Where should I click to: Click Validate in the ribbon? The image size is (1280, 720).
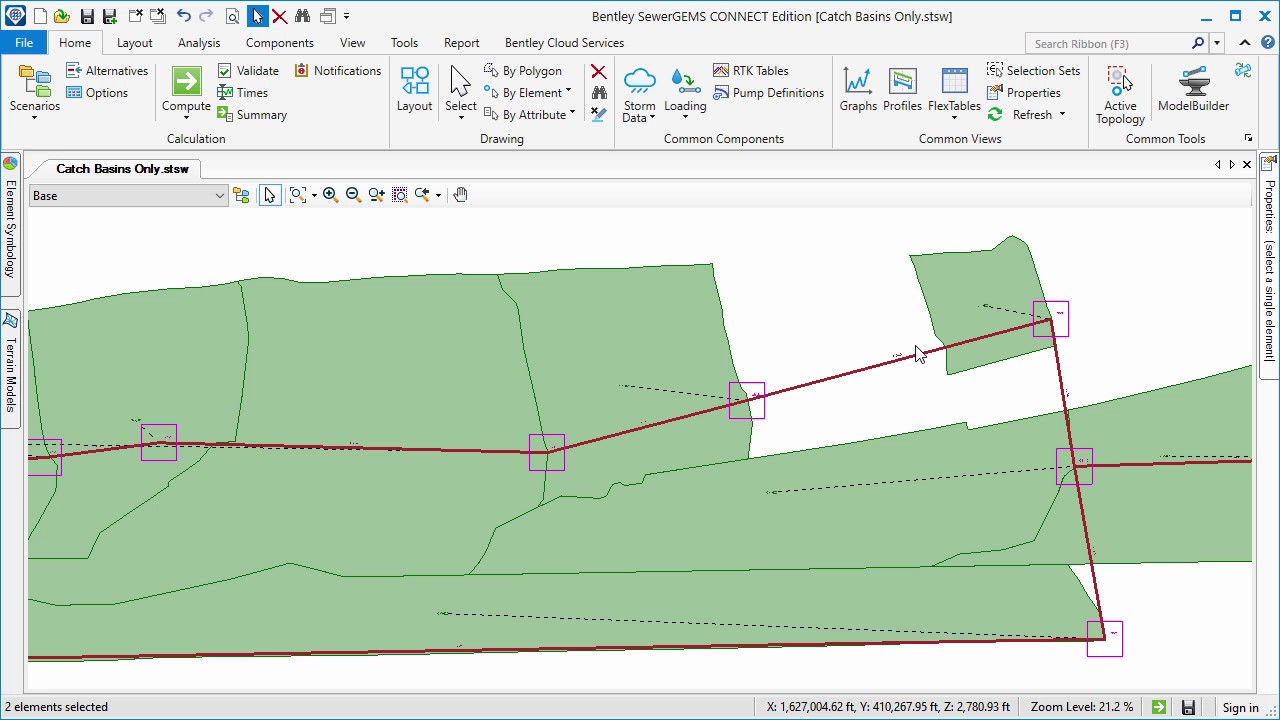pos(248,71)
